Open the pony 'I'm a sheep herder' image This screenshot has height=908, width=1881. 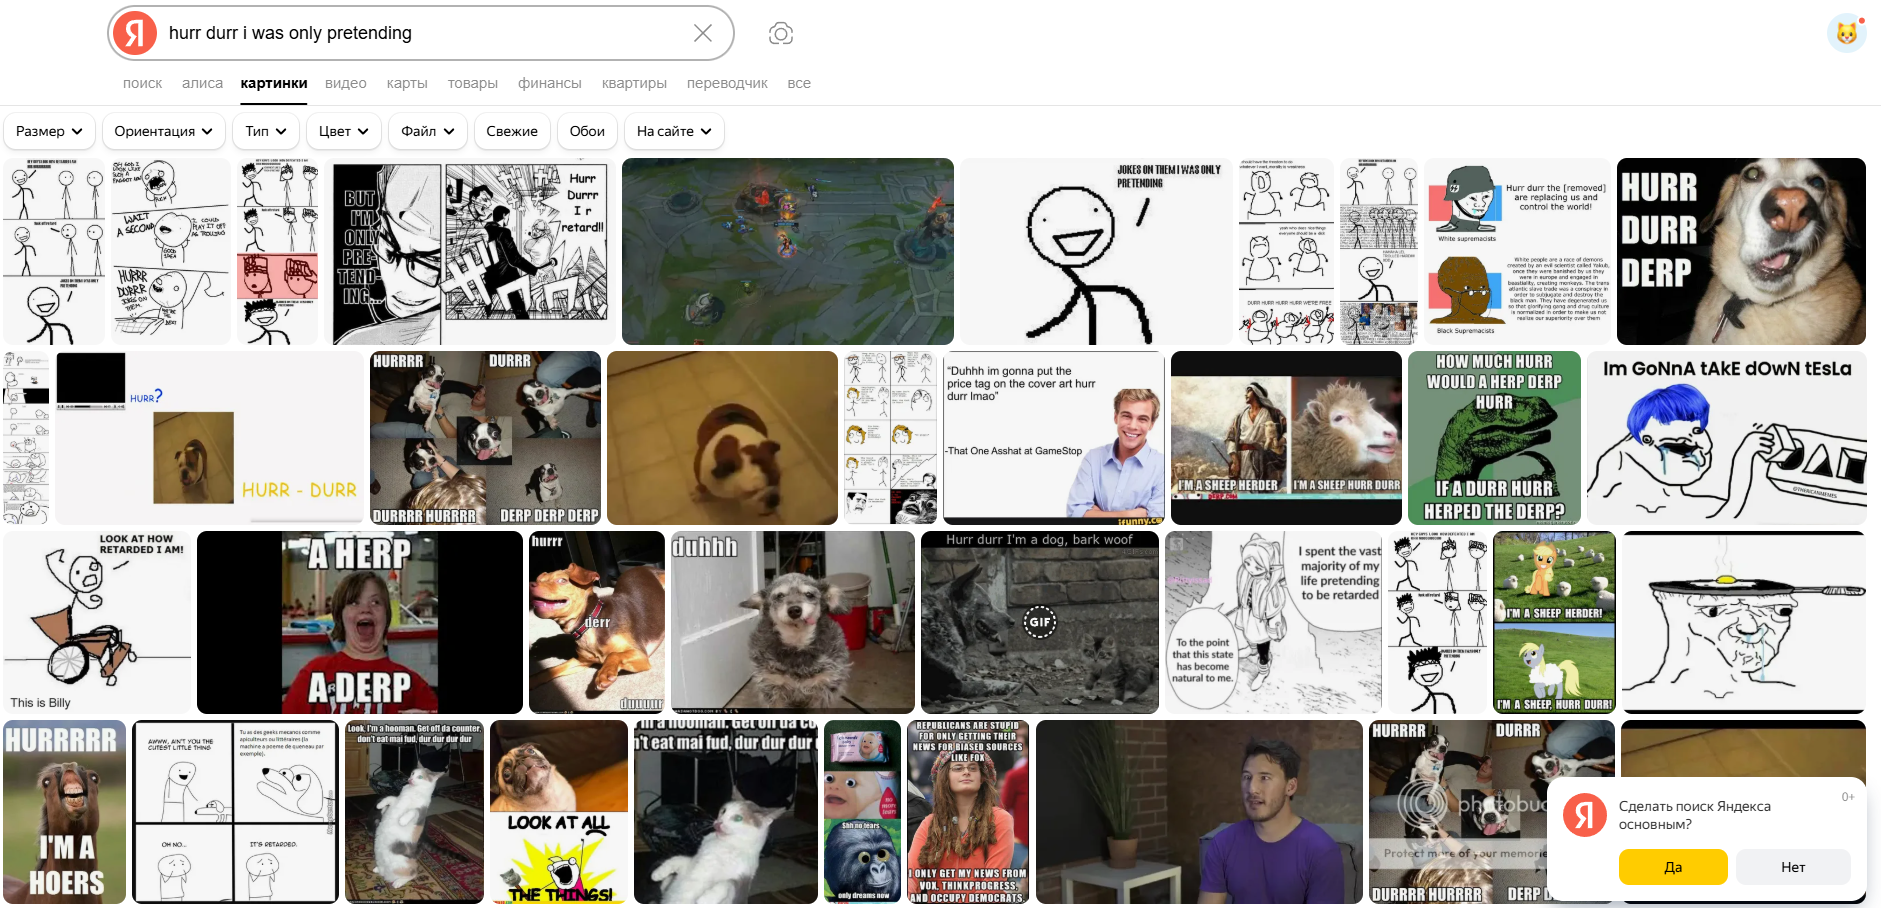1554,622
